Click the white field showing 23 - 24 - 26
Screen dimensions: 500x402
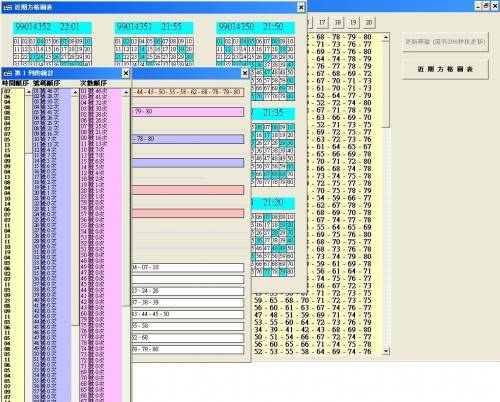pyautogui.click(x=188, y=291)
